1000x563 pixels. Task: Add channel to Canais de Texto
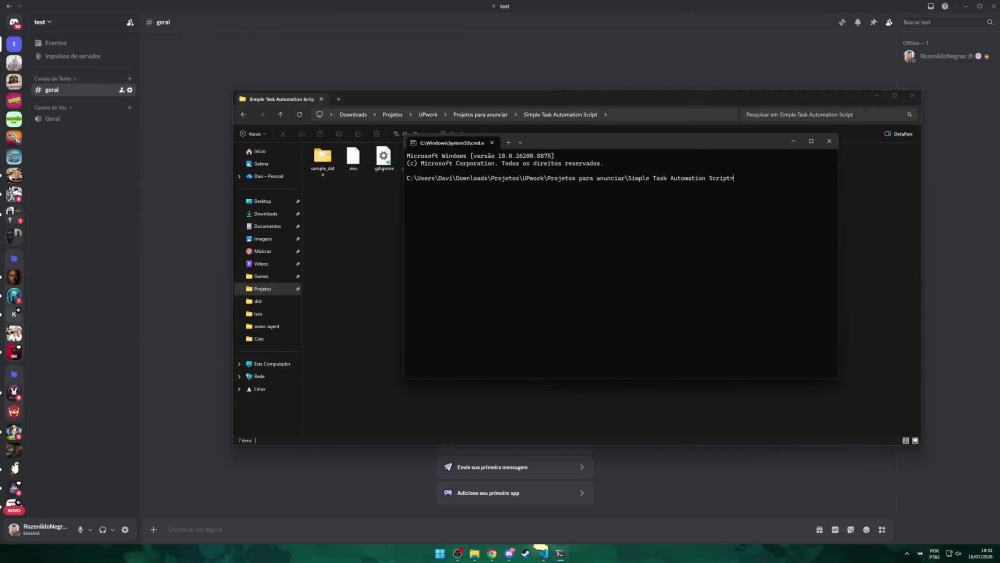[x=129, y=78]
